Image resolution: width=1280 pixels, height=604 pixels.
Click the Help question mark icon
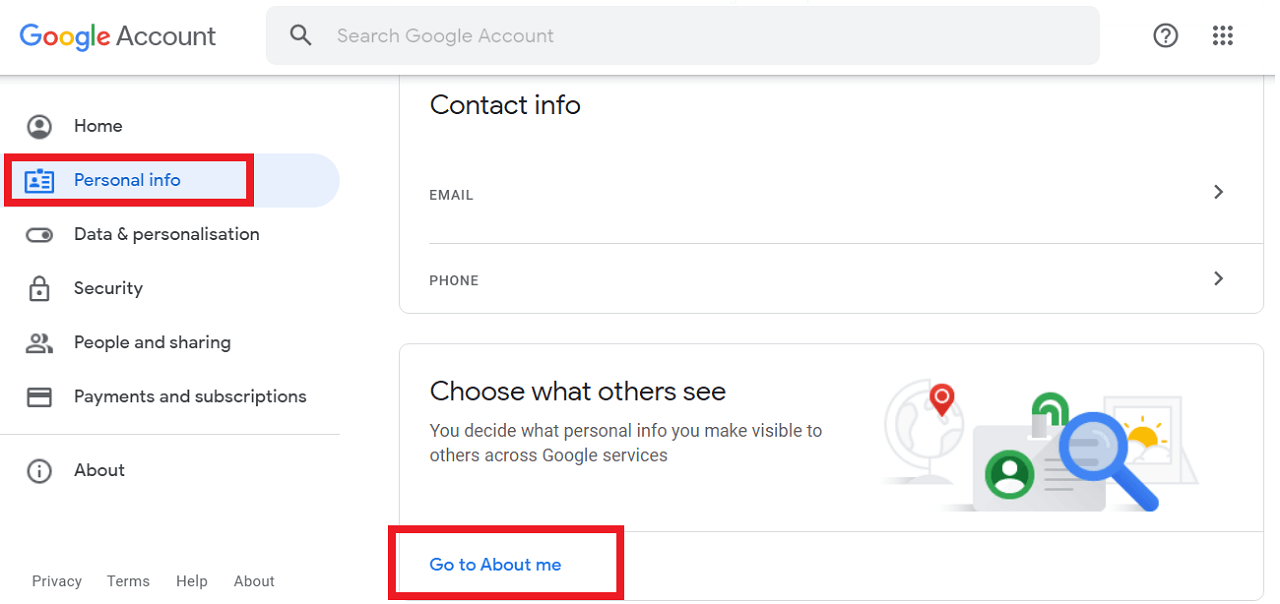coord(1165,35)
